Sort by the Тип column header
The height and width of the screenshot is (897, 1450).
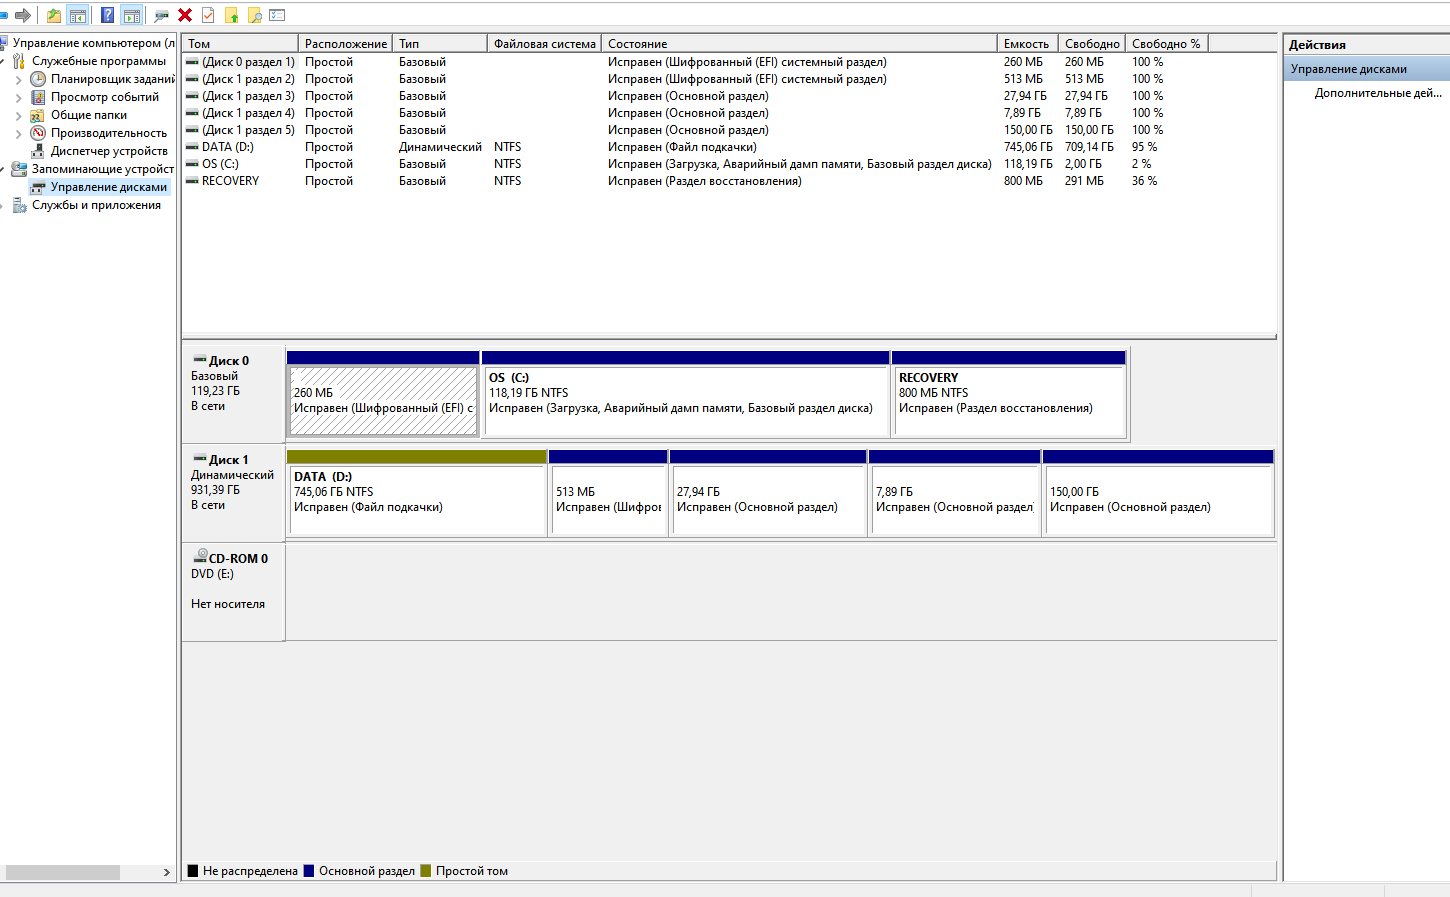point(439,44)
